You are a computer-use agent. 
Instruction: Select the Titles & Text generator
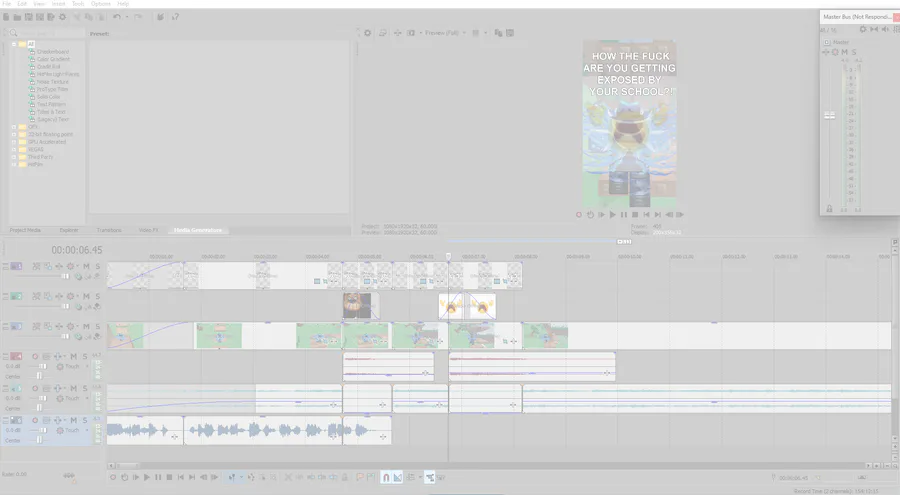(51, 112)
